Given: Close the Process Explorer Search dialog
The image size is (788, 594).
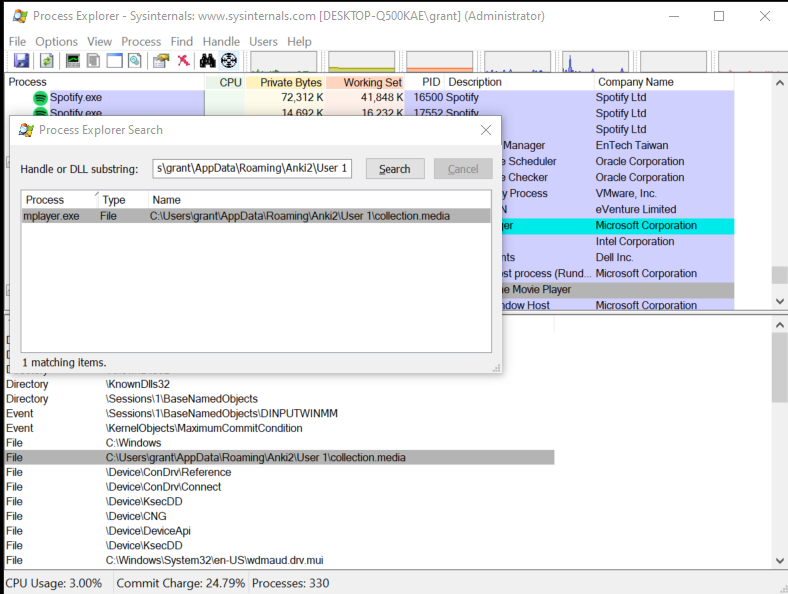Looking at the screenshot, I should [485, 130].
